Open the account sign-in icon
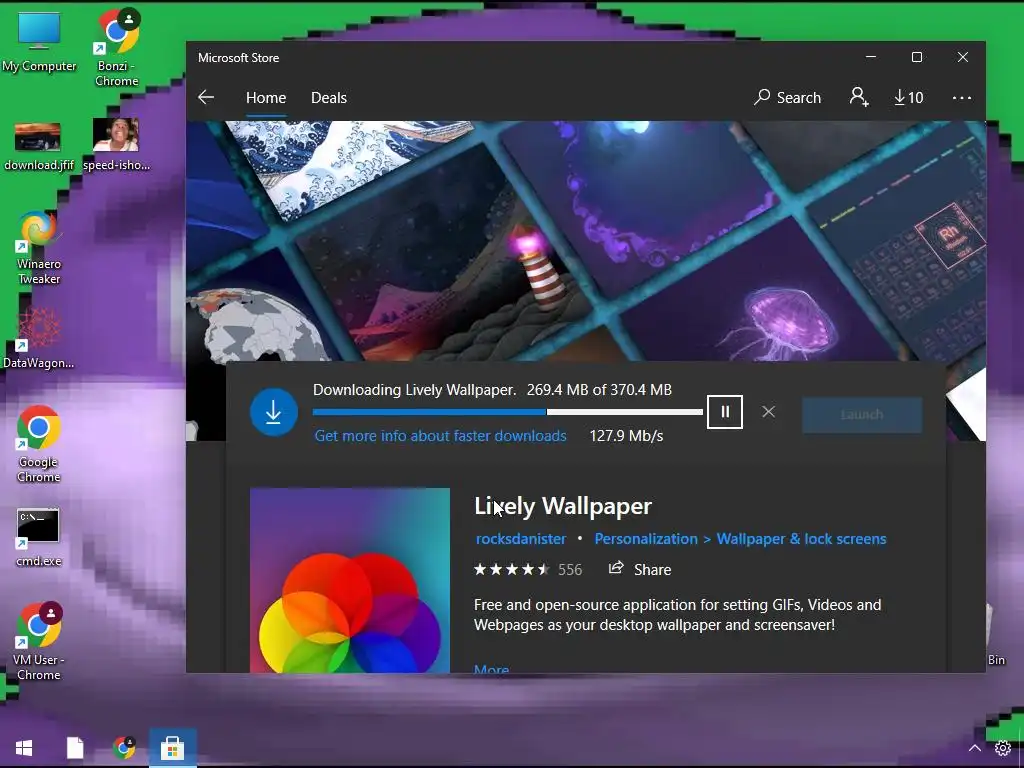The width and height of the screenshot is (1024, 768). (x=859, y=97)
